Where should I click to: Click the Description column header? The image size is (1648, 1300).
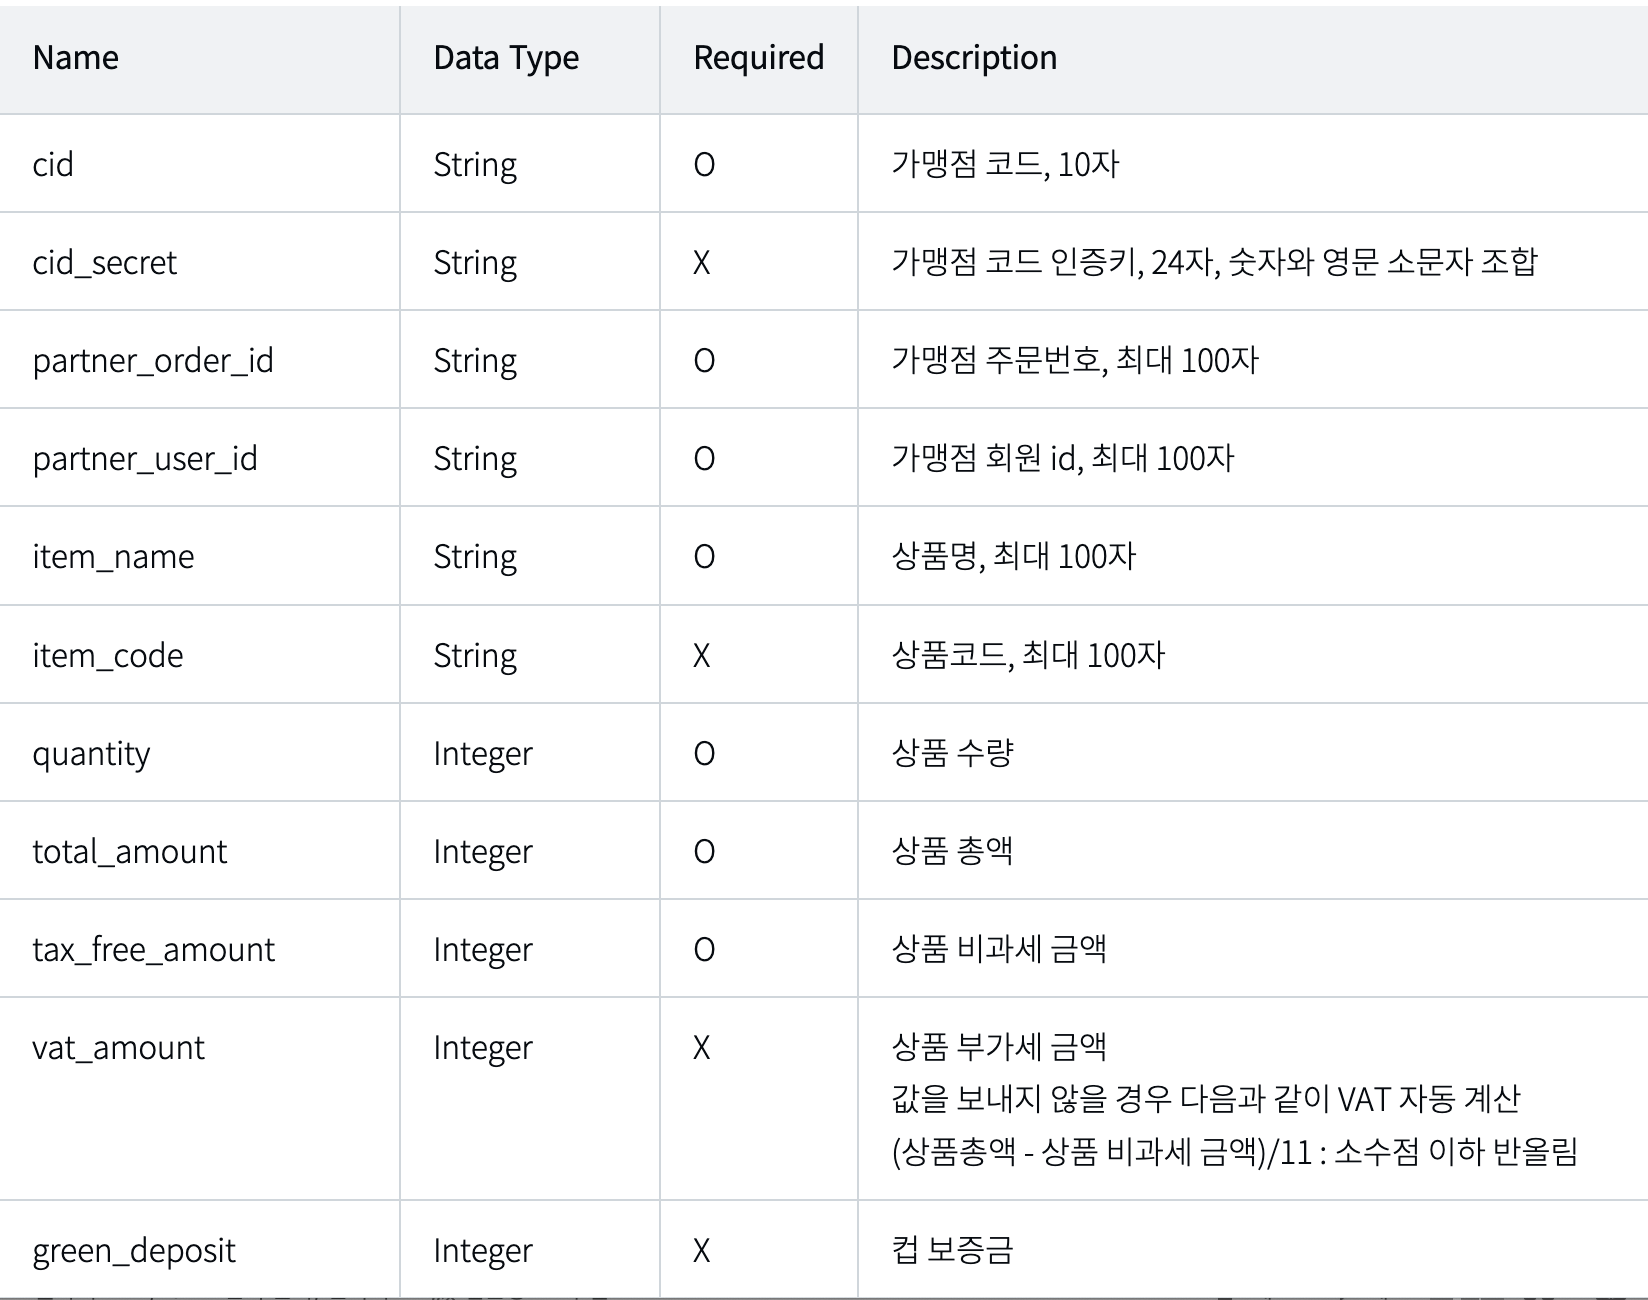point(974,58)
